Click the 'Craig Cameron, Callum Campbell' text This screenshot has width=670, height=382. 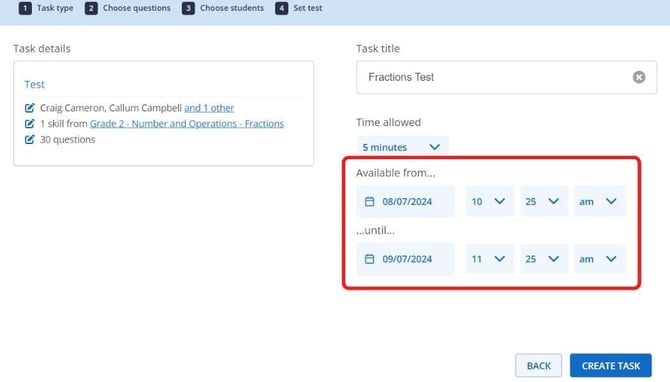click(111, 108)
